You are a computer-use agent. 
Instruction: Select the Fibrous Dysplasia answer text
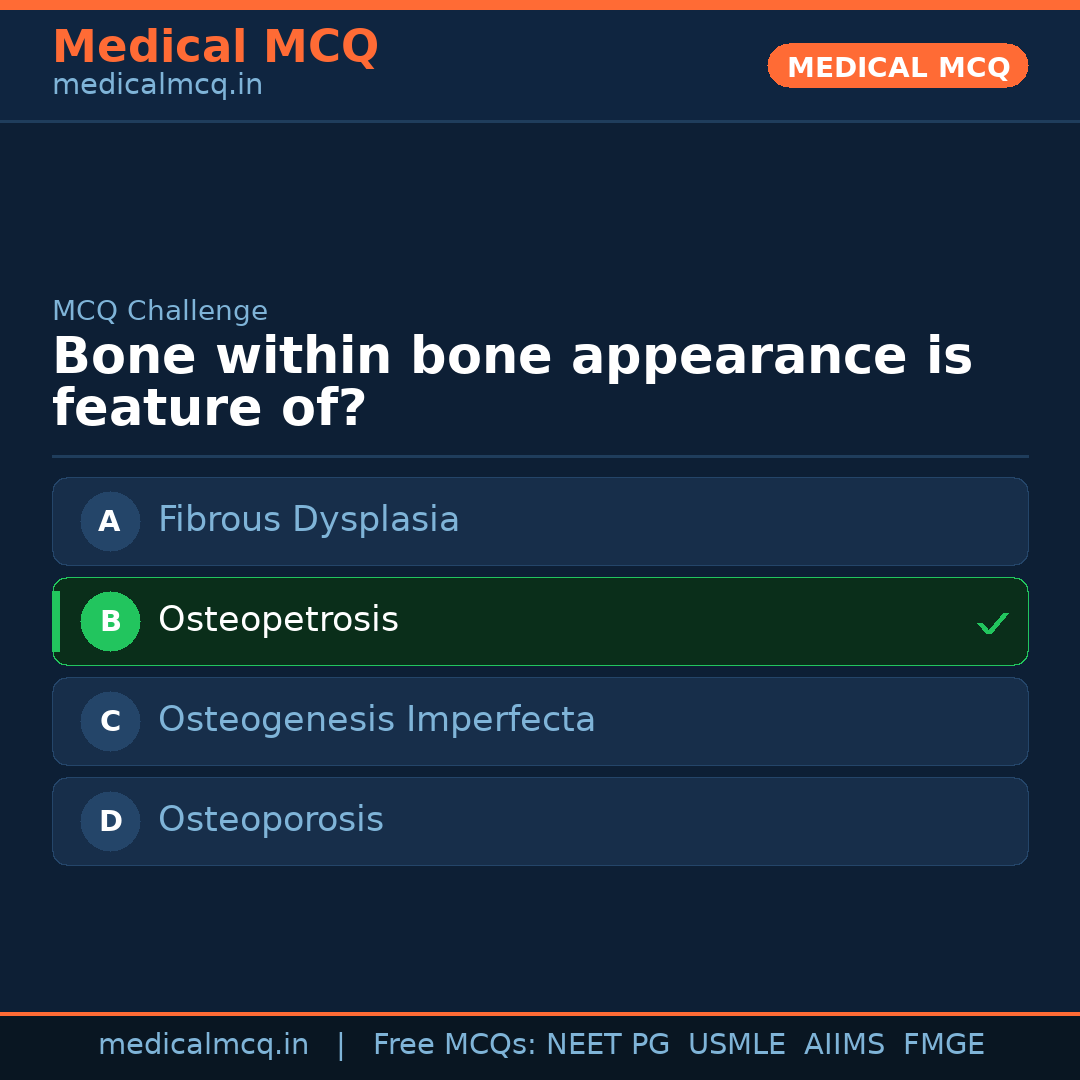308,520
